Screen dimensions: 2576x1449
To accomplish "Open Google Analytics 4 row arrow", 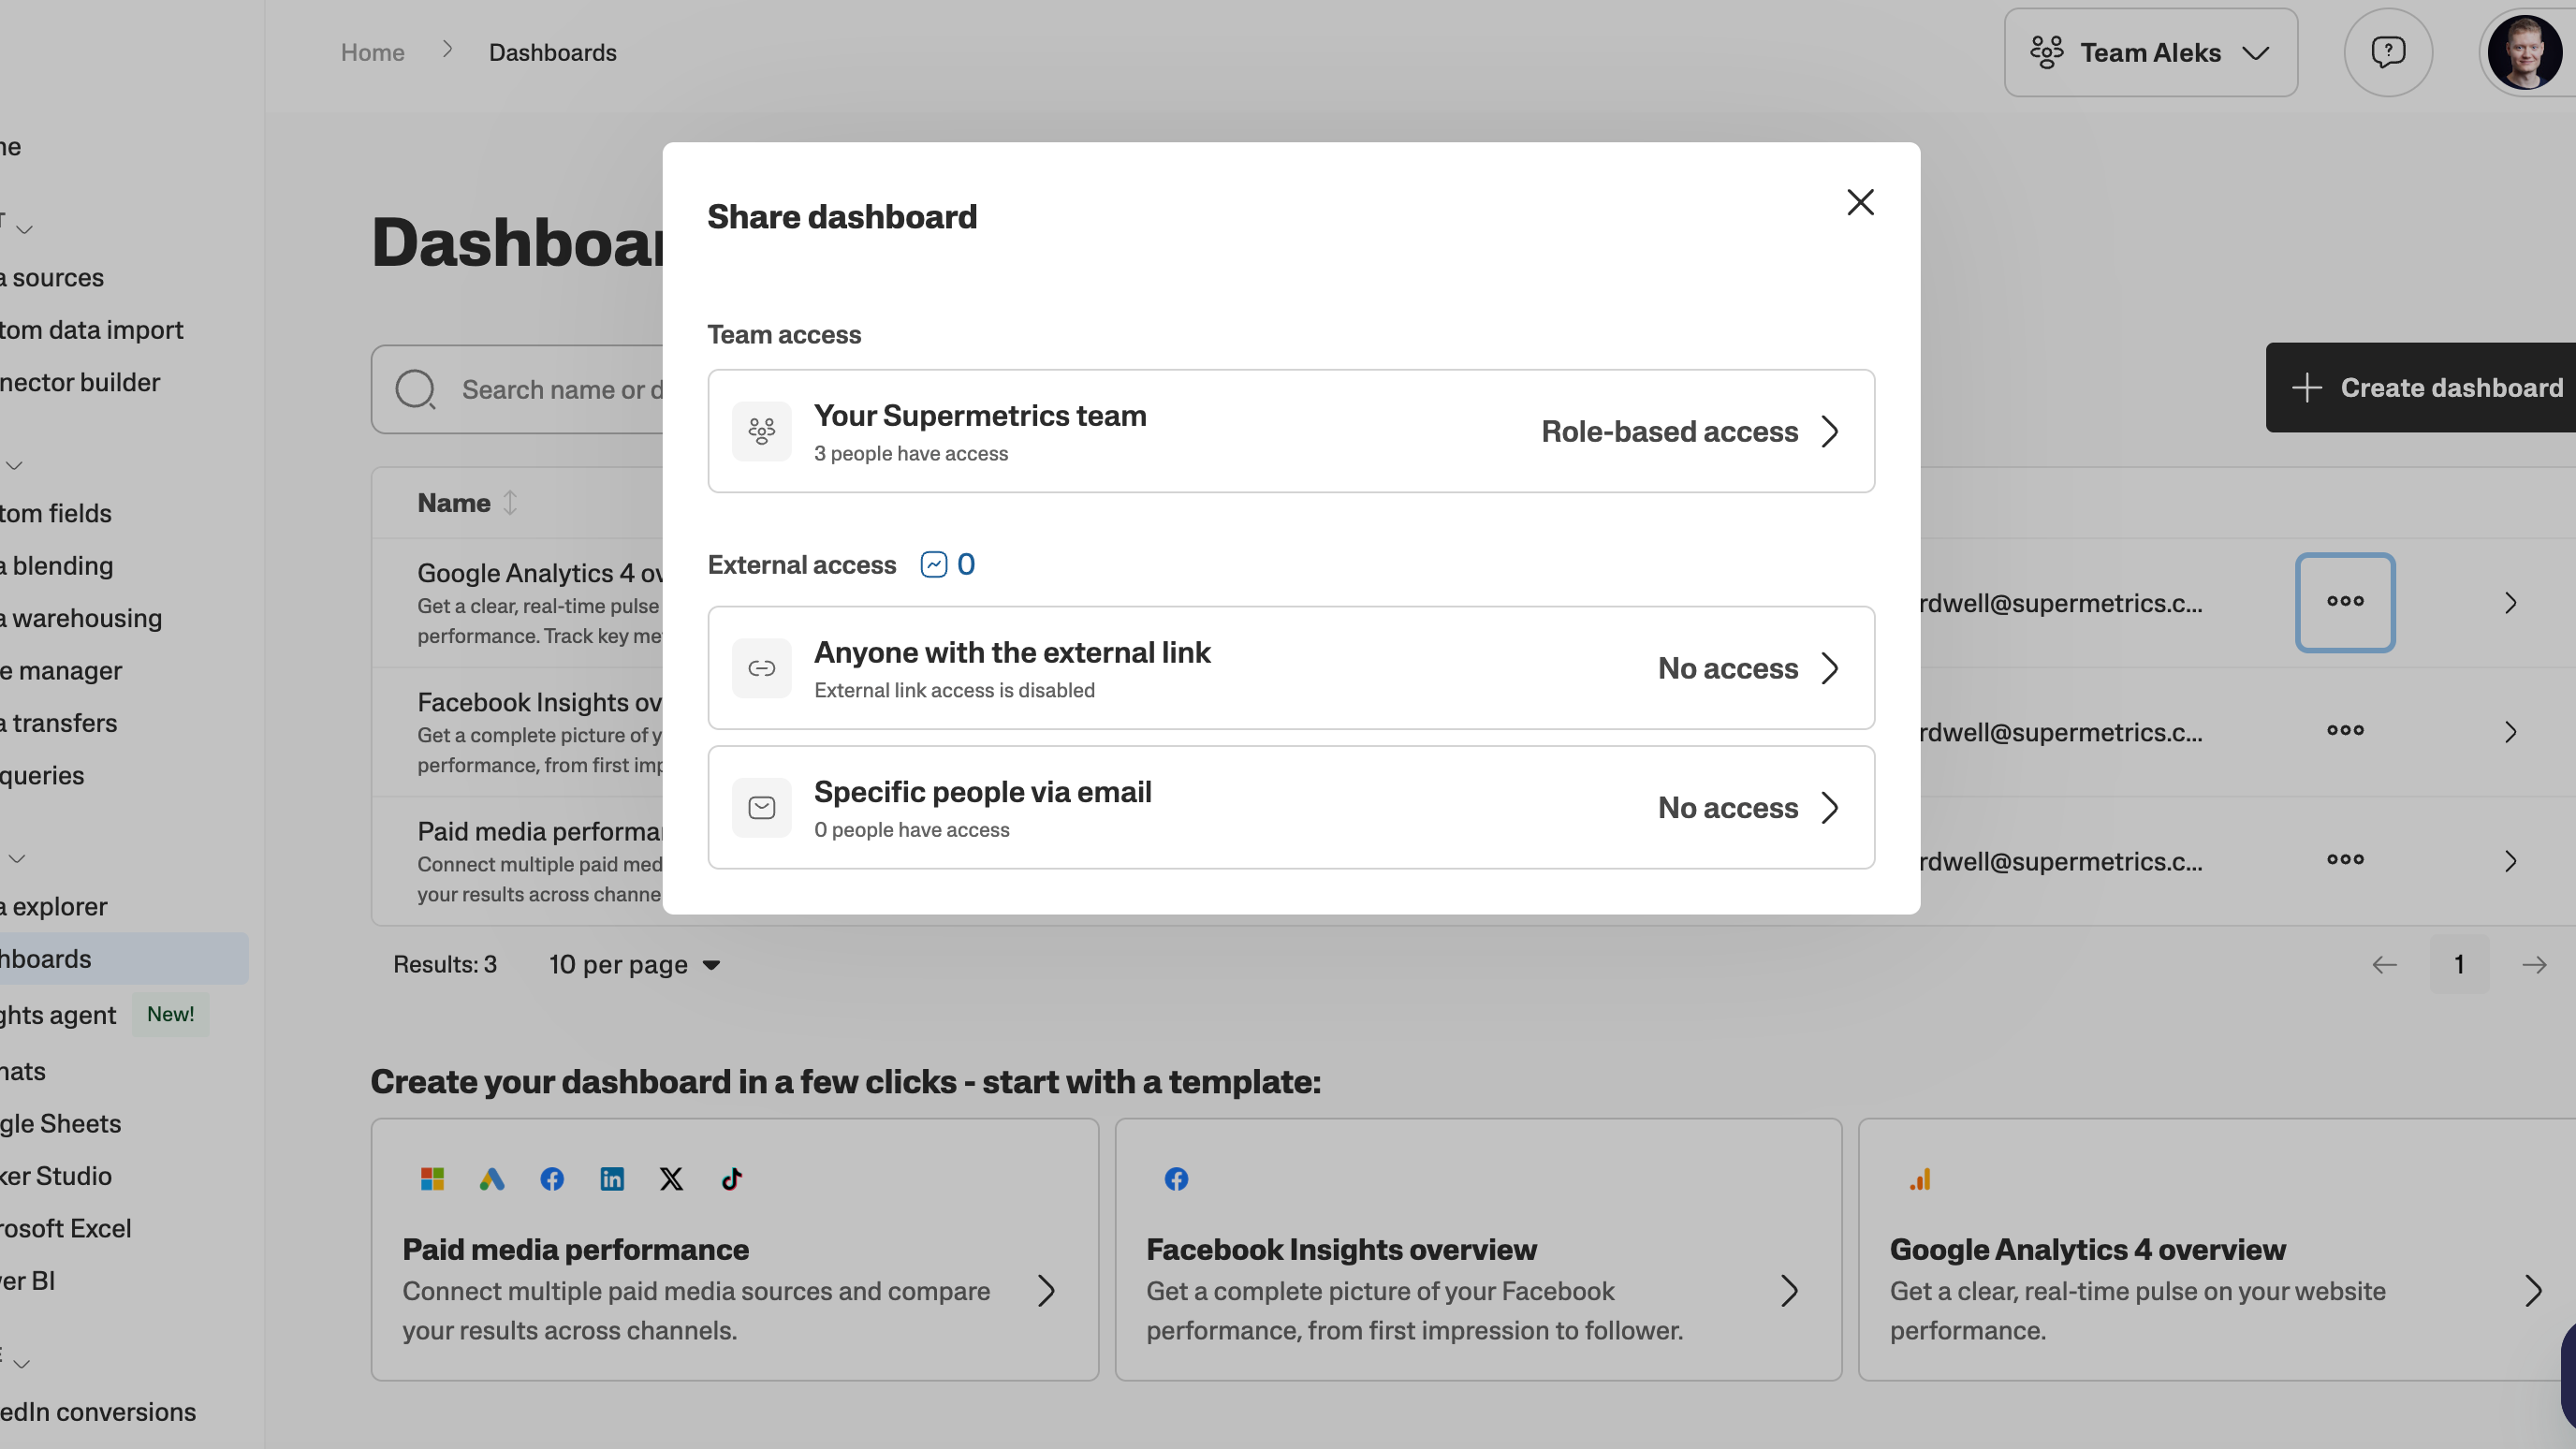I will click(2510, 602).
